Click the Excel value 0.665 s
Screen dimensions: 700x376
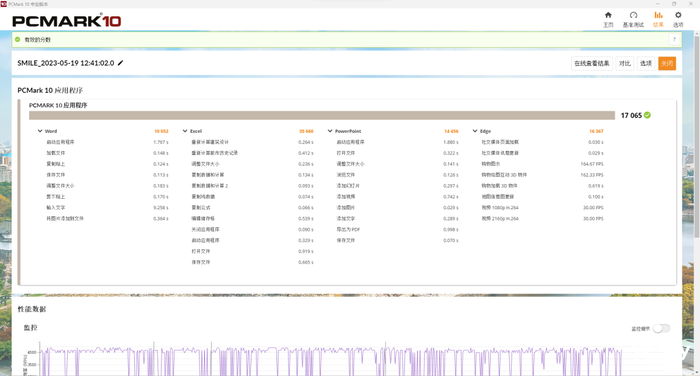click(x=306, y=263)
